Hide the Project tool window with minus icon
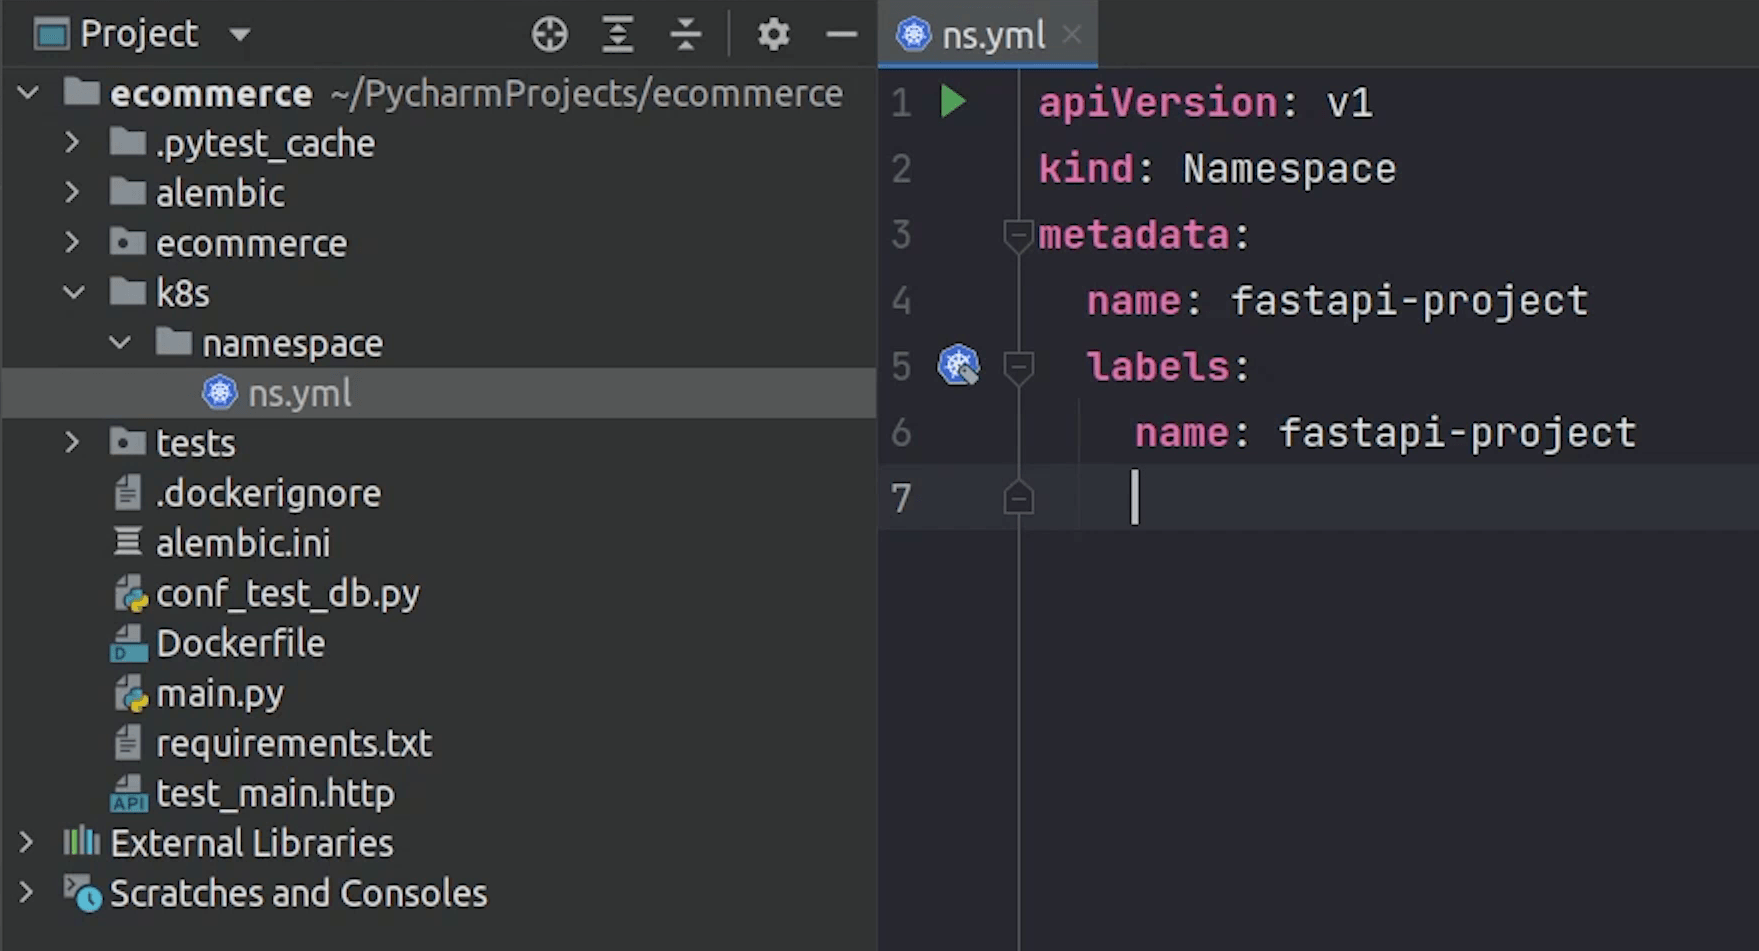1759x951 pixels. [841, 35]
